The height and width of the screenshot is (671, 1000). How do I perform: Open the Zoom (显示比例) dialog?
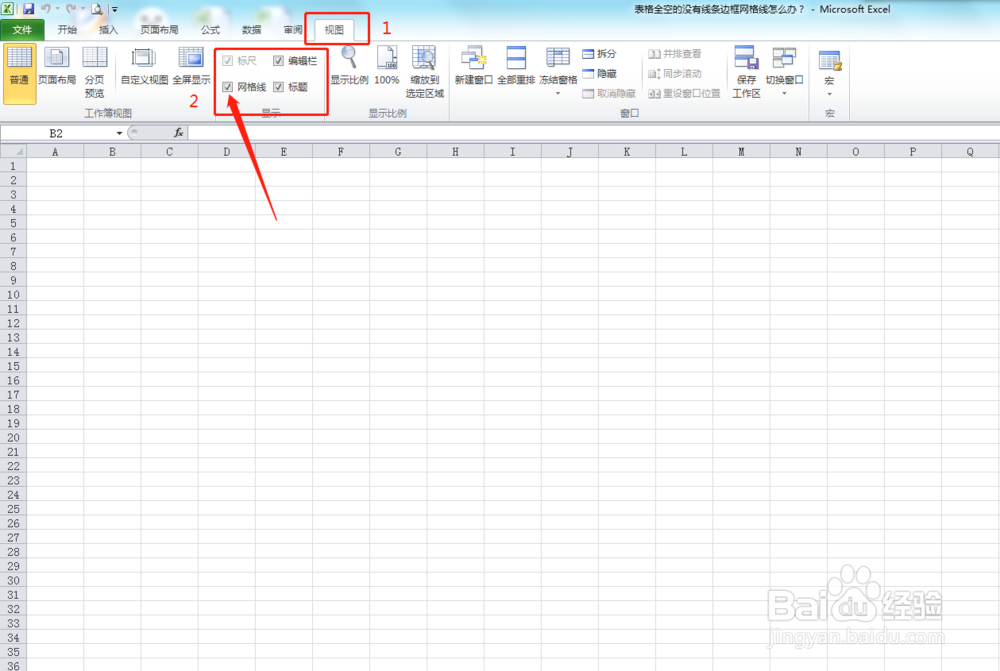[x=349, y=66]
